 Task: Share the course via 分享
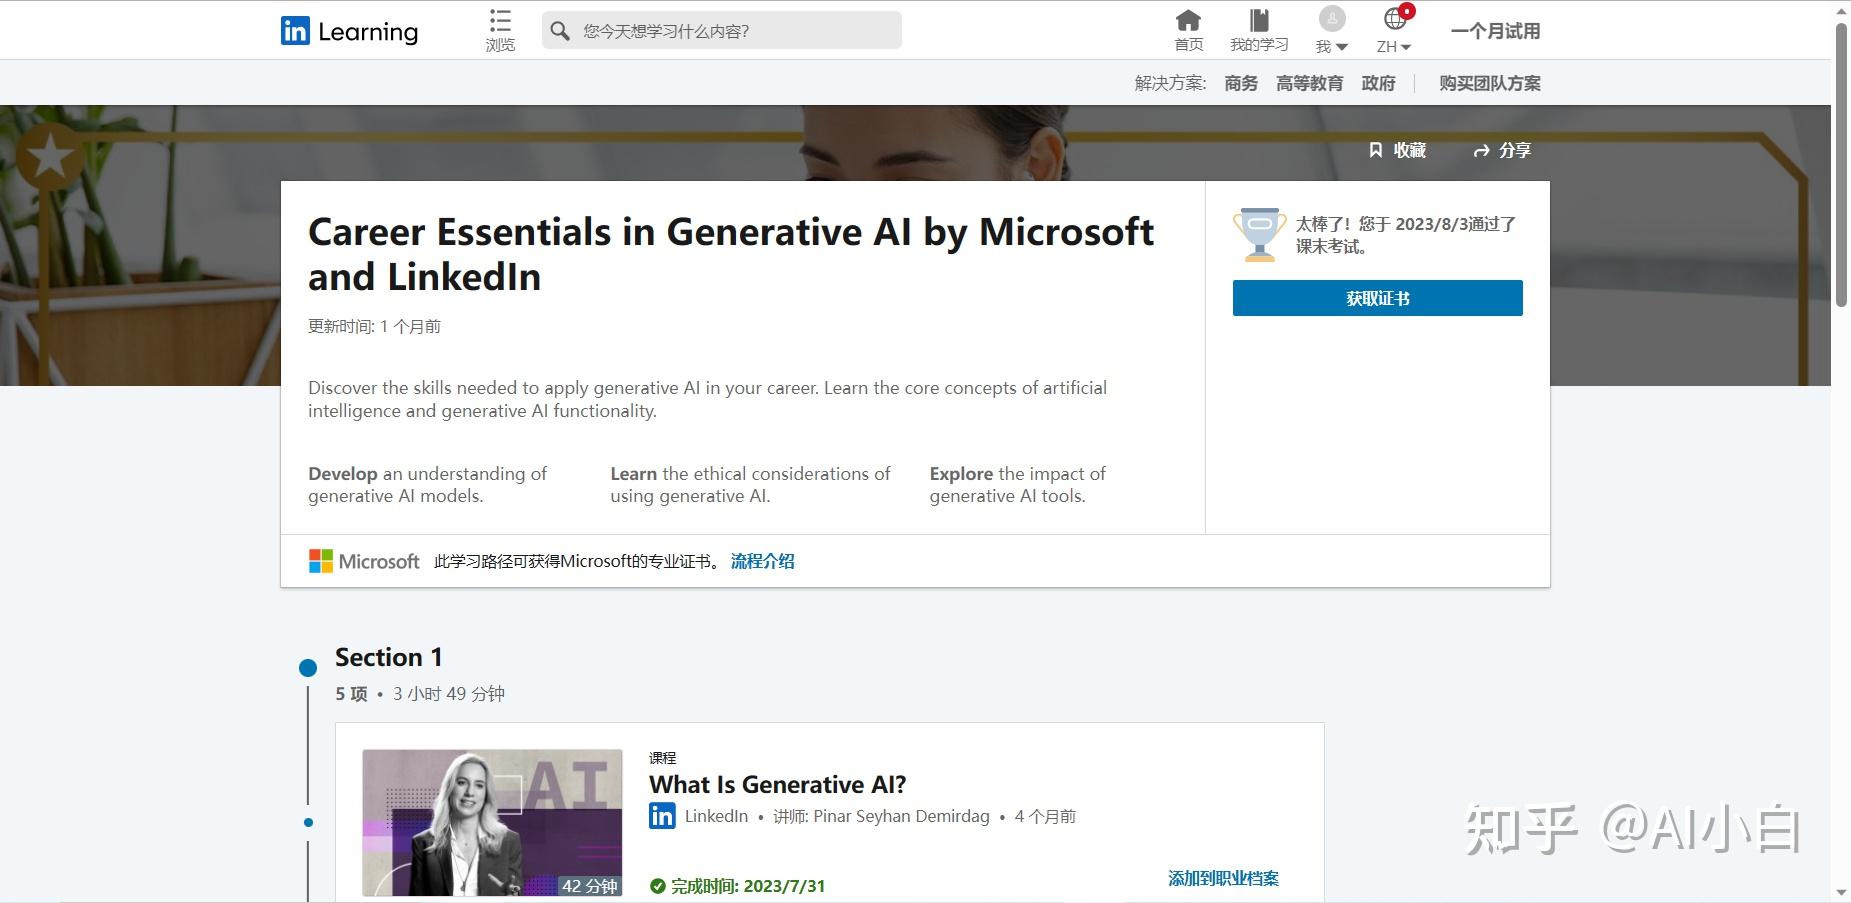(1501, 150)
